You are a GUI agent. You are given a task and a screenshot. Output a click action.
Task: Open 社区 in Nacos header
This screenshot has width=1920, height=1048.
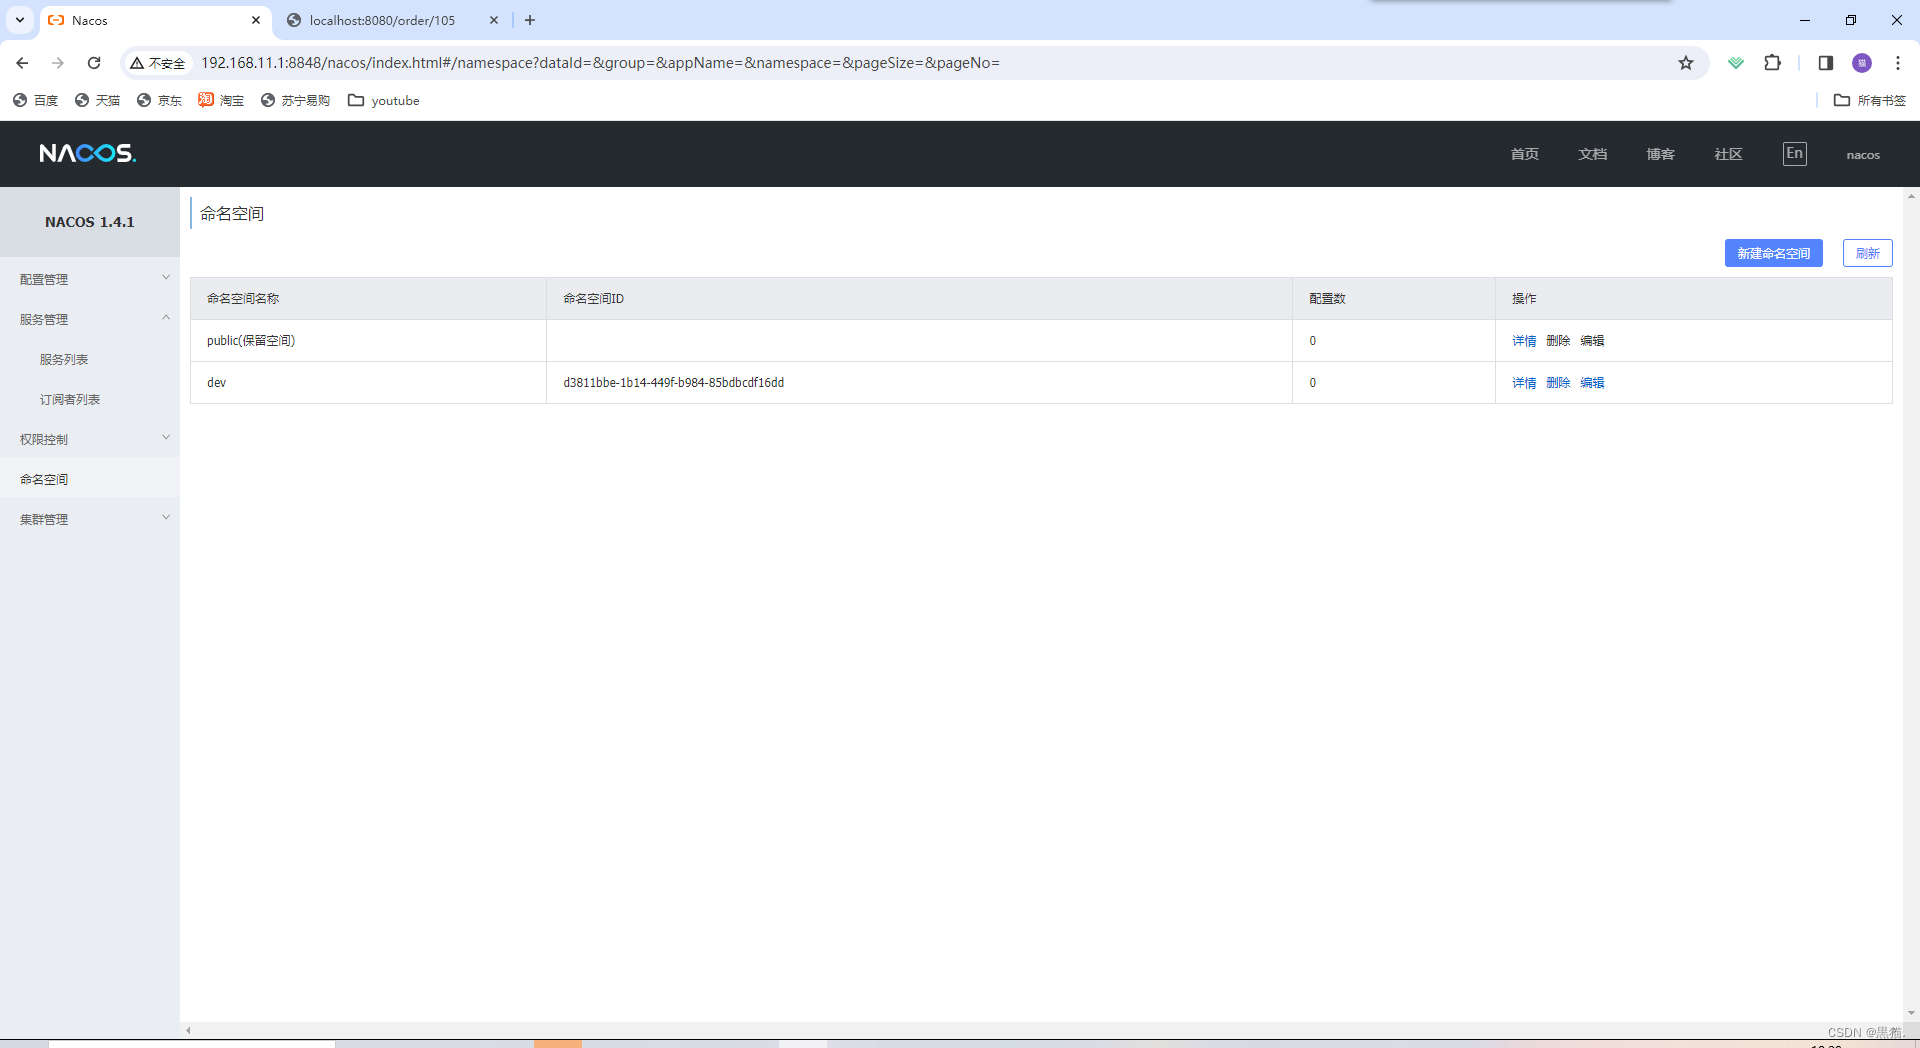click(1728, 154)
